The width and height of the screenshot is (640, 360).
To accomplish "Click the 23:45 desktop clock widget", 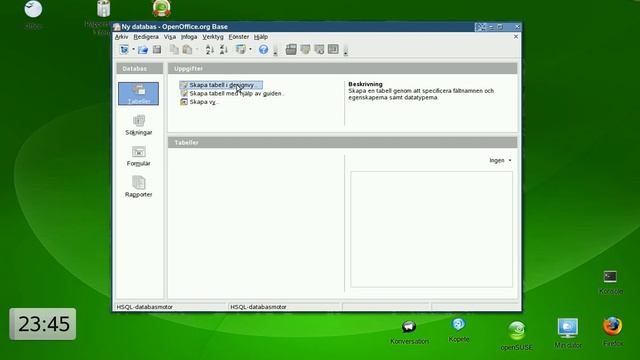I will (43, 324).
